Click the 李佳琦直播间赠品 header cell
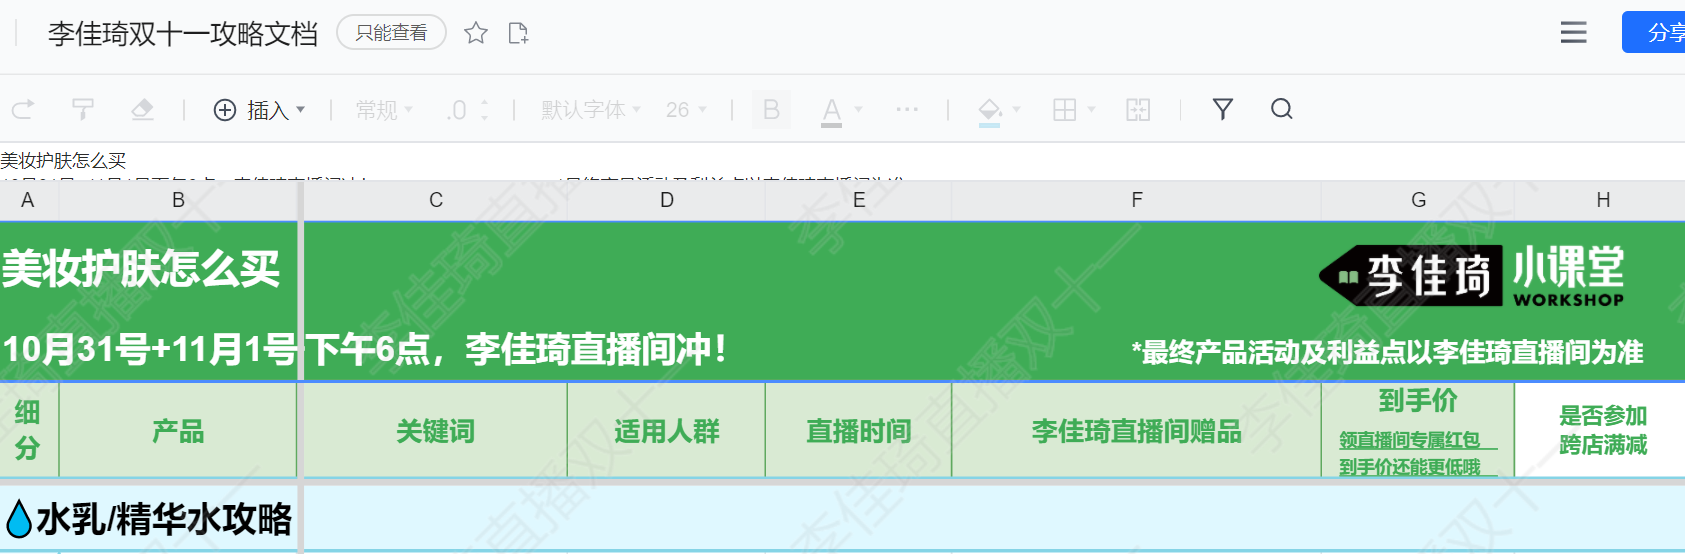1685x554 pixels. tap(1136, 431)
